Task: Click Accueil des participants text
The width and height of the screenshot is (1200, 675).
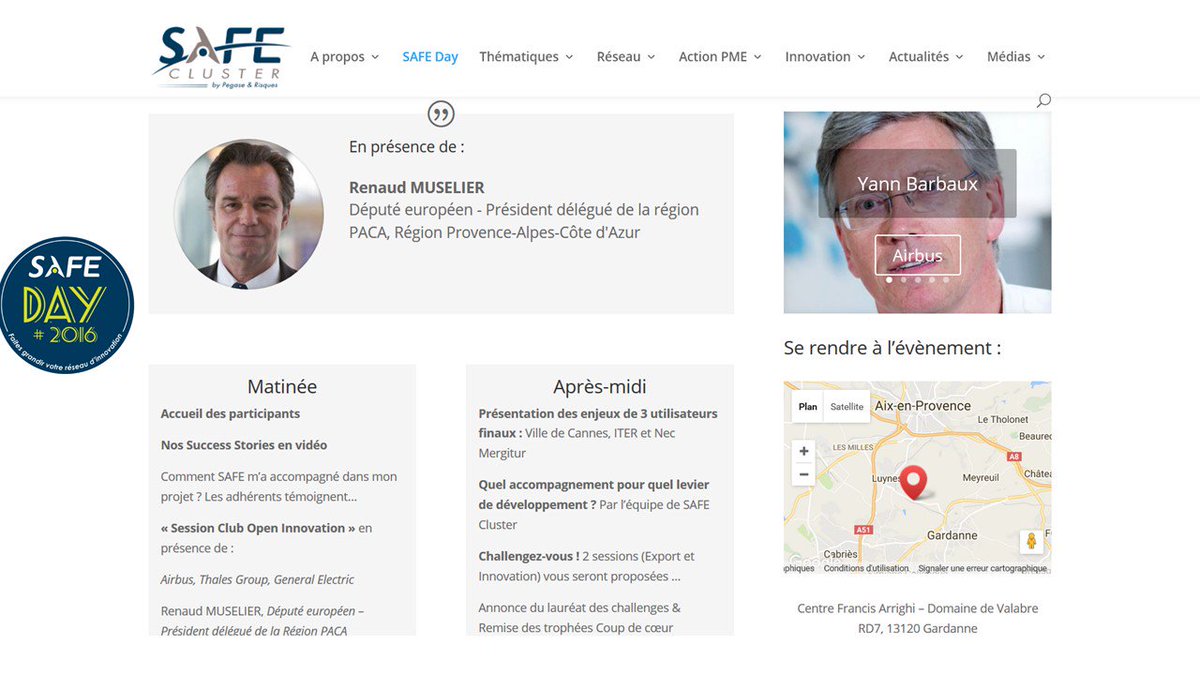Action: click(x=230, y=413)
